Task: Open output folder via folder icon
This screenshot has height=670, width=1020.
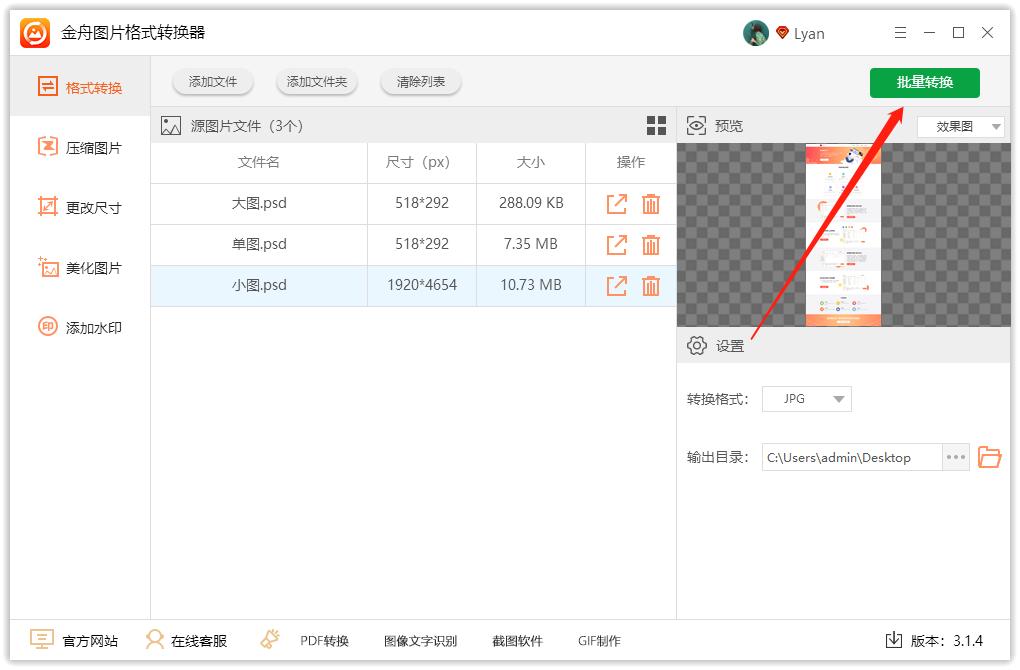Action: click(x=990, y=457)
